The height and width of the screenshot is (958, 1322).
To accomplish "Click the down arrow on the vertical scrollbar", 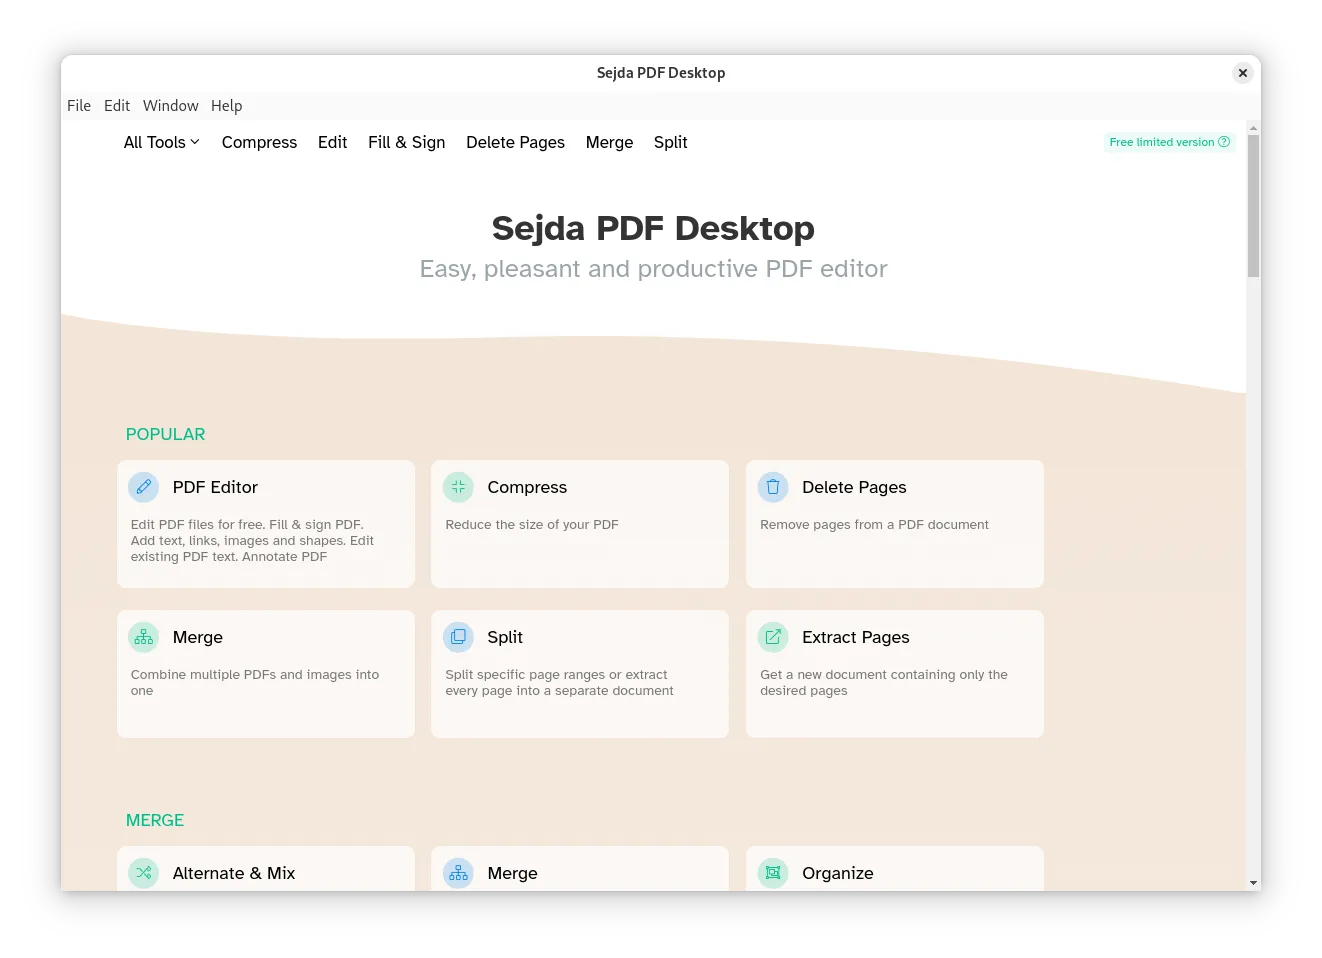I will (x=1253, y=882).
